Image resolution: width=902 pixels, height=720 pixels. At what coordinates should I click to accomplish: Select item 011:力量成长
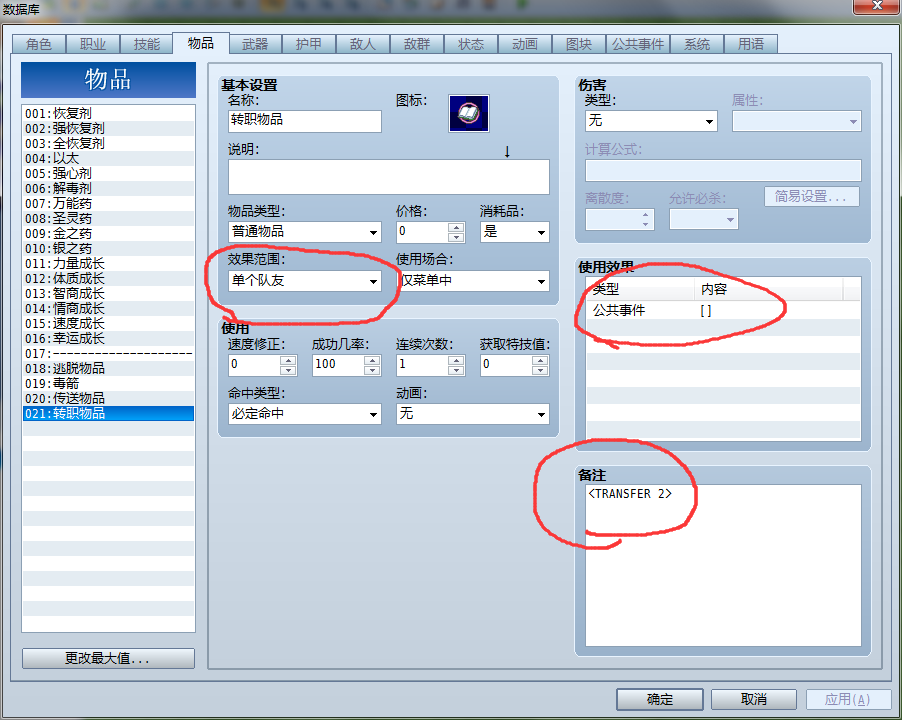[x=108, y=263]
